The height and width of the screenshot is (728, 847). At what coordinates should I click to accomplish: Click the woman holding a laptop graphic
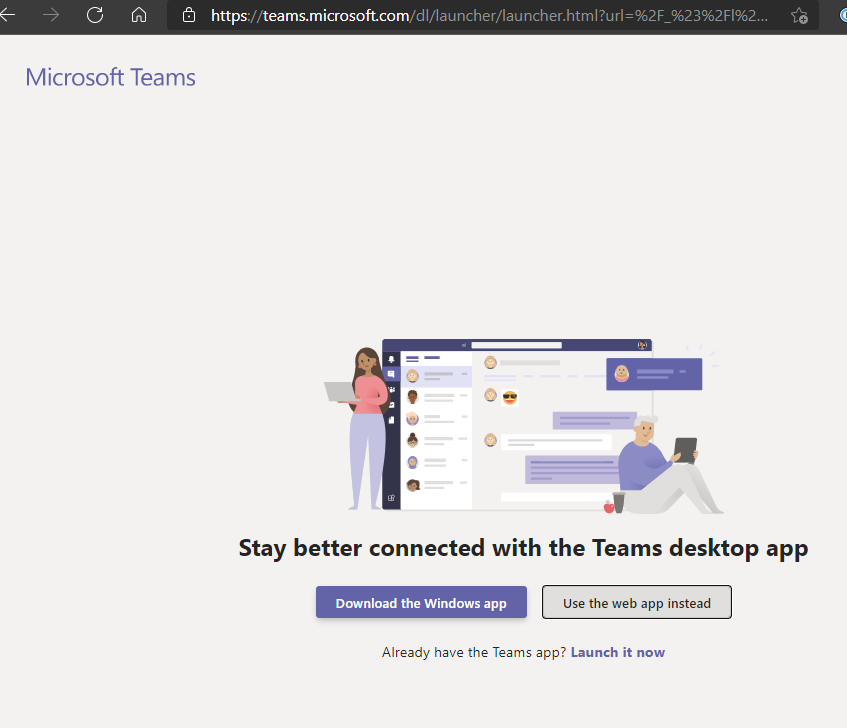coord(365,420)
